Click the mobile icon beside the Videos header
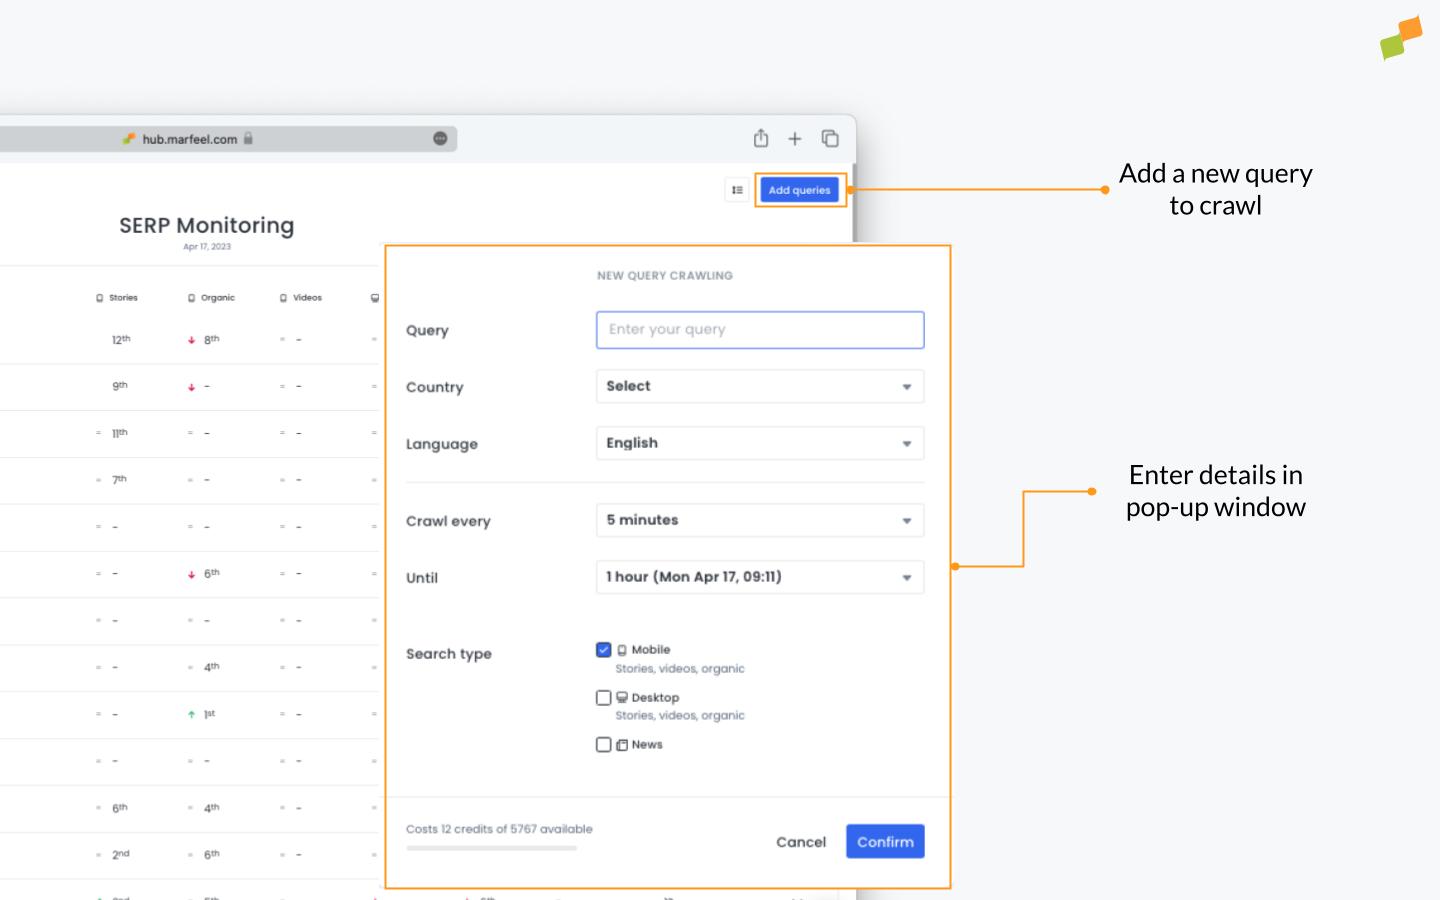The width and height of the screenshot is (1440, 900). (x=283, y=297)
